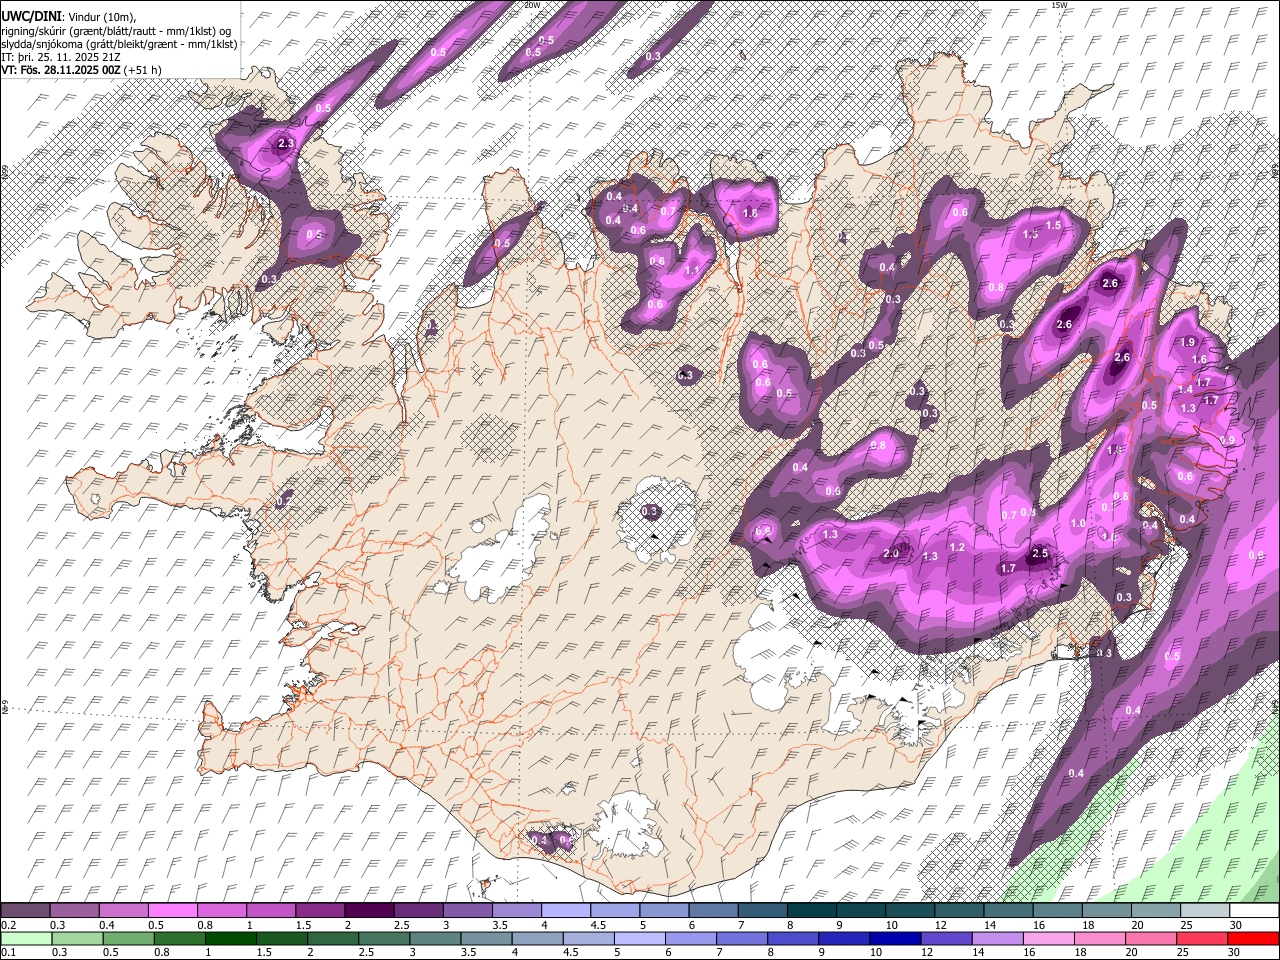This screenshot has height=960, width=1280.
Task: Click the bright red rain swatch labeled 30
Action: 1253,939
